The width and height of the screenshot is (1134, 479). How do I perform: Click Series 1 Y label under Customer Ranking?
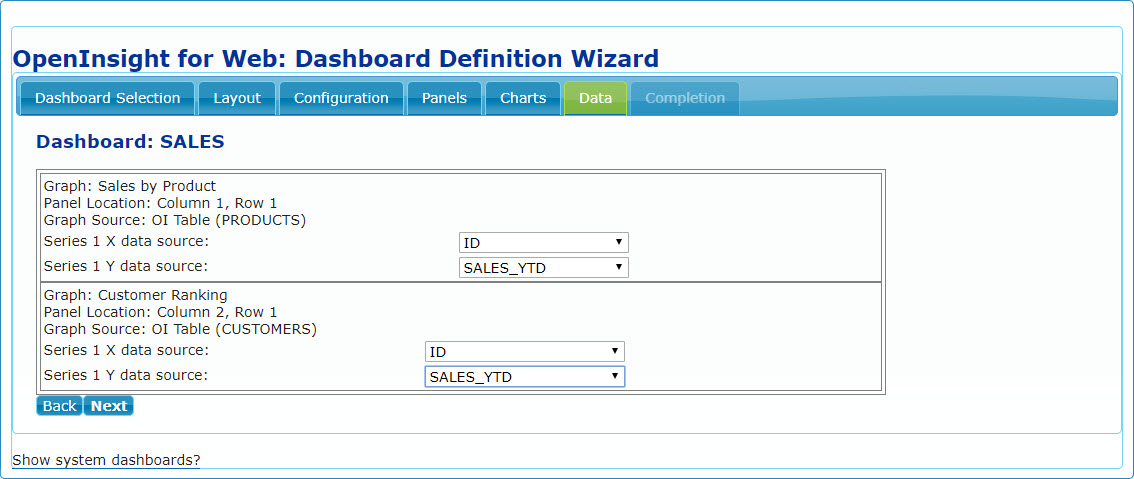(127, 375)
